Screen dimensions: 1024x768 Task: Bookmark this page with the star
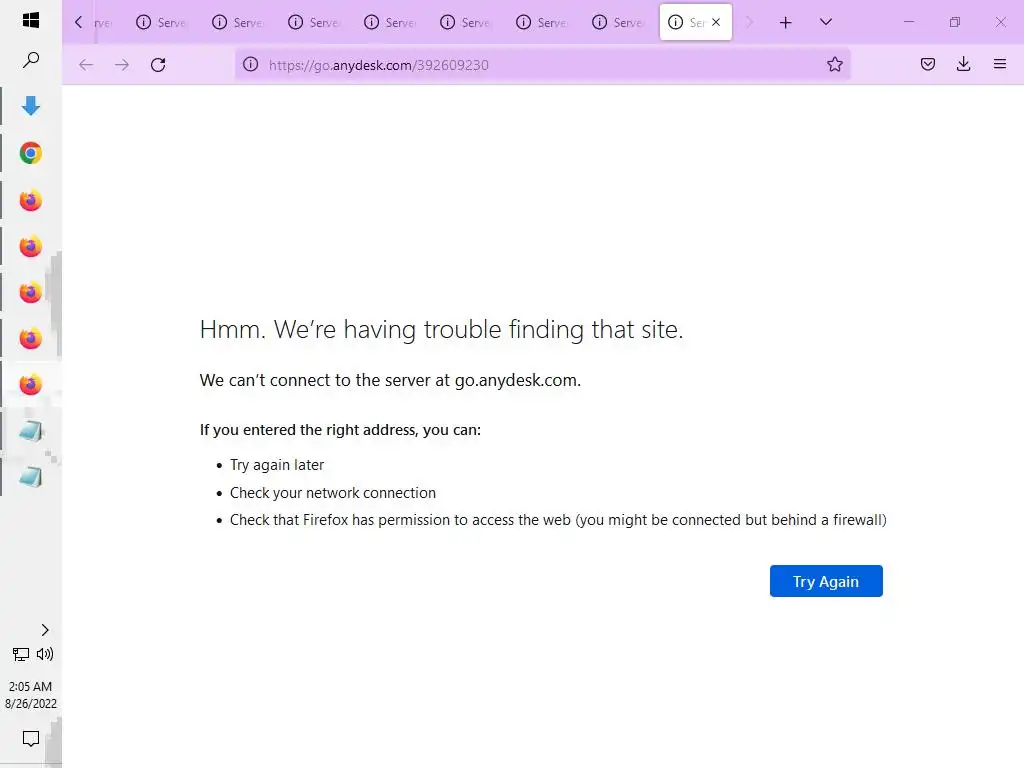point(835,64)
